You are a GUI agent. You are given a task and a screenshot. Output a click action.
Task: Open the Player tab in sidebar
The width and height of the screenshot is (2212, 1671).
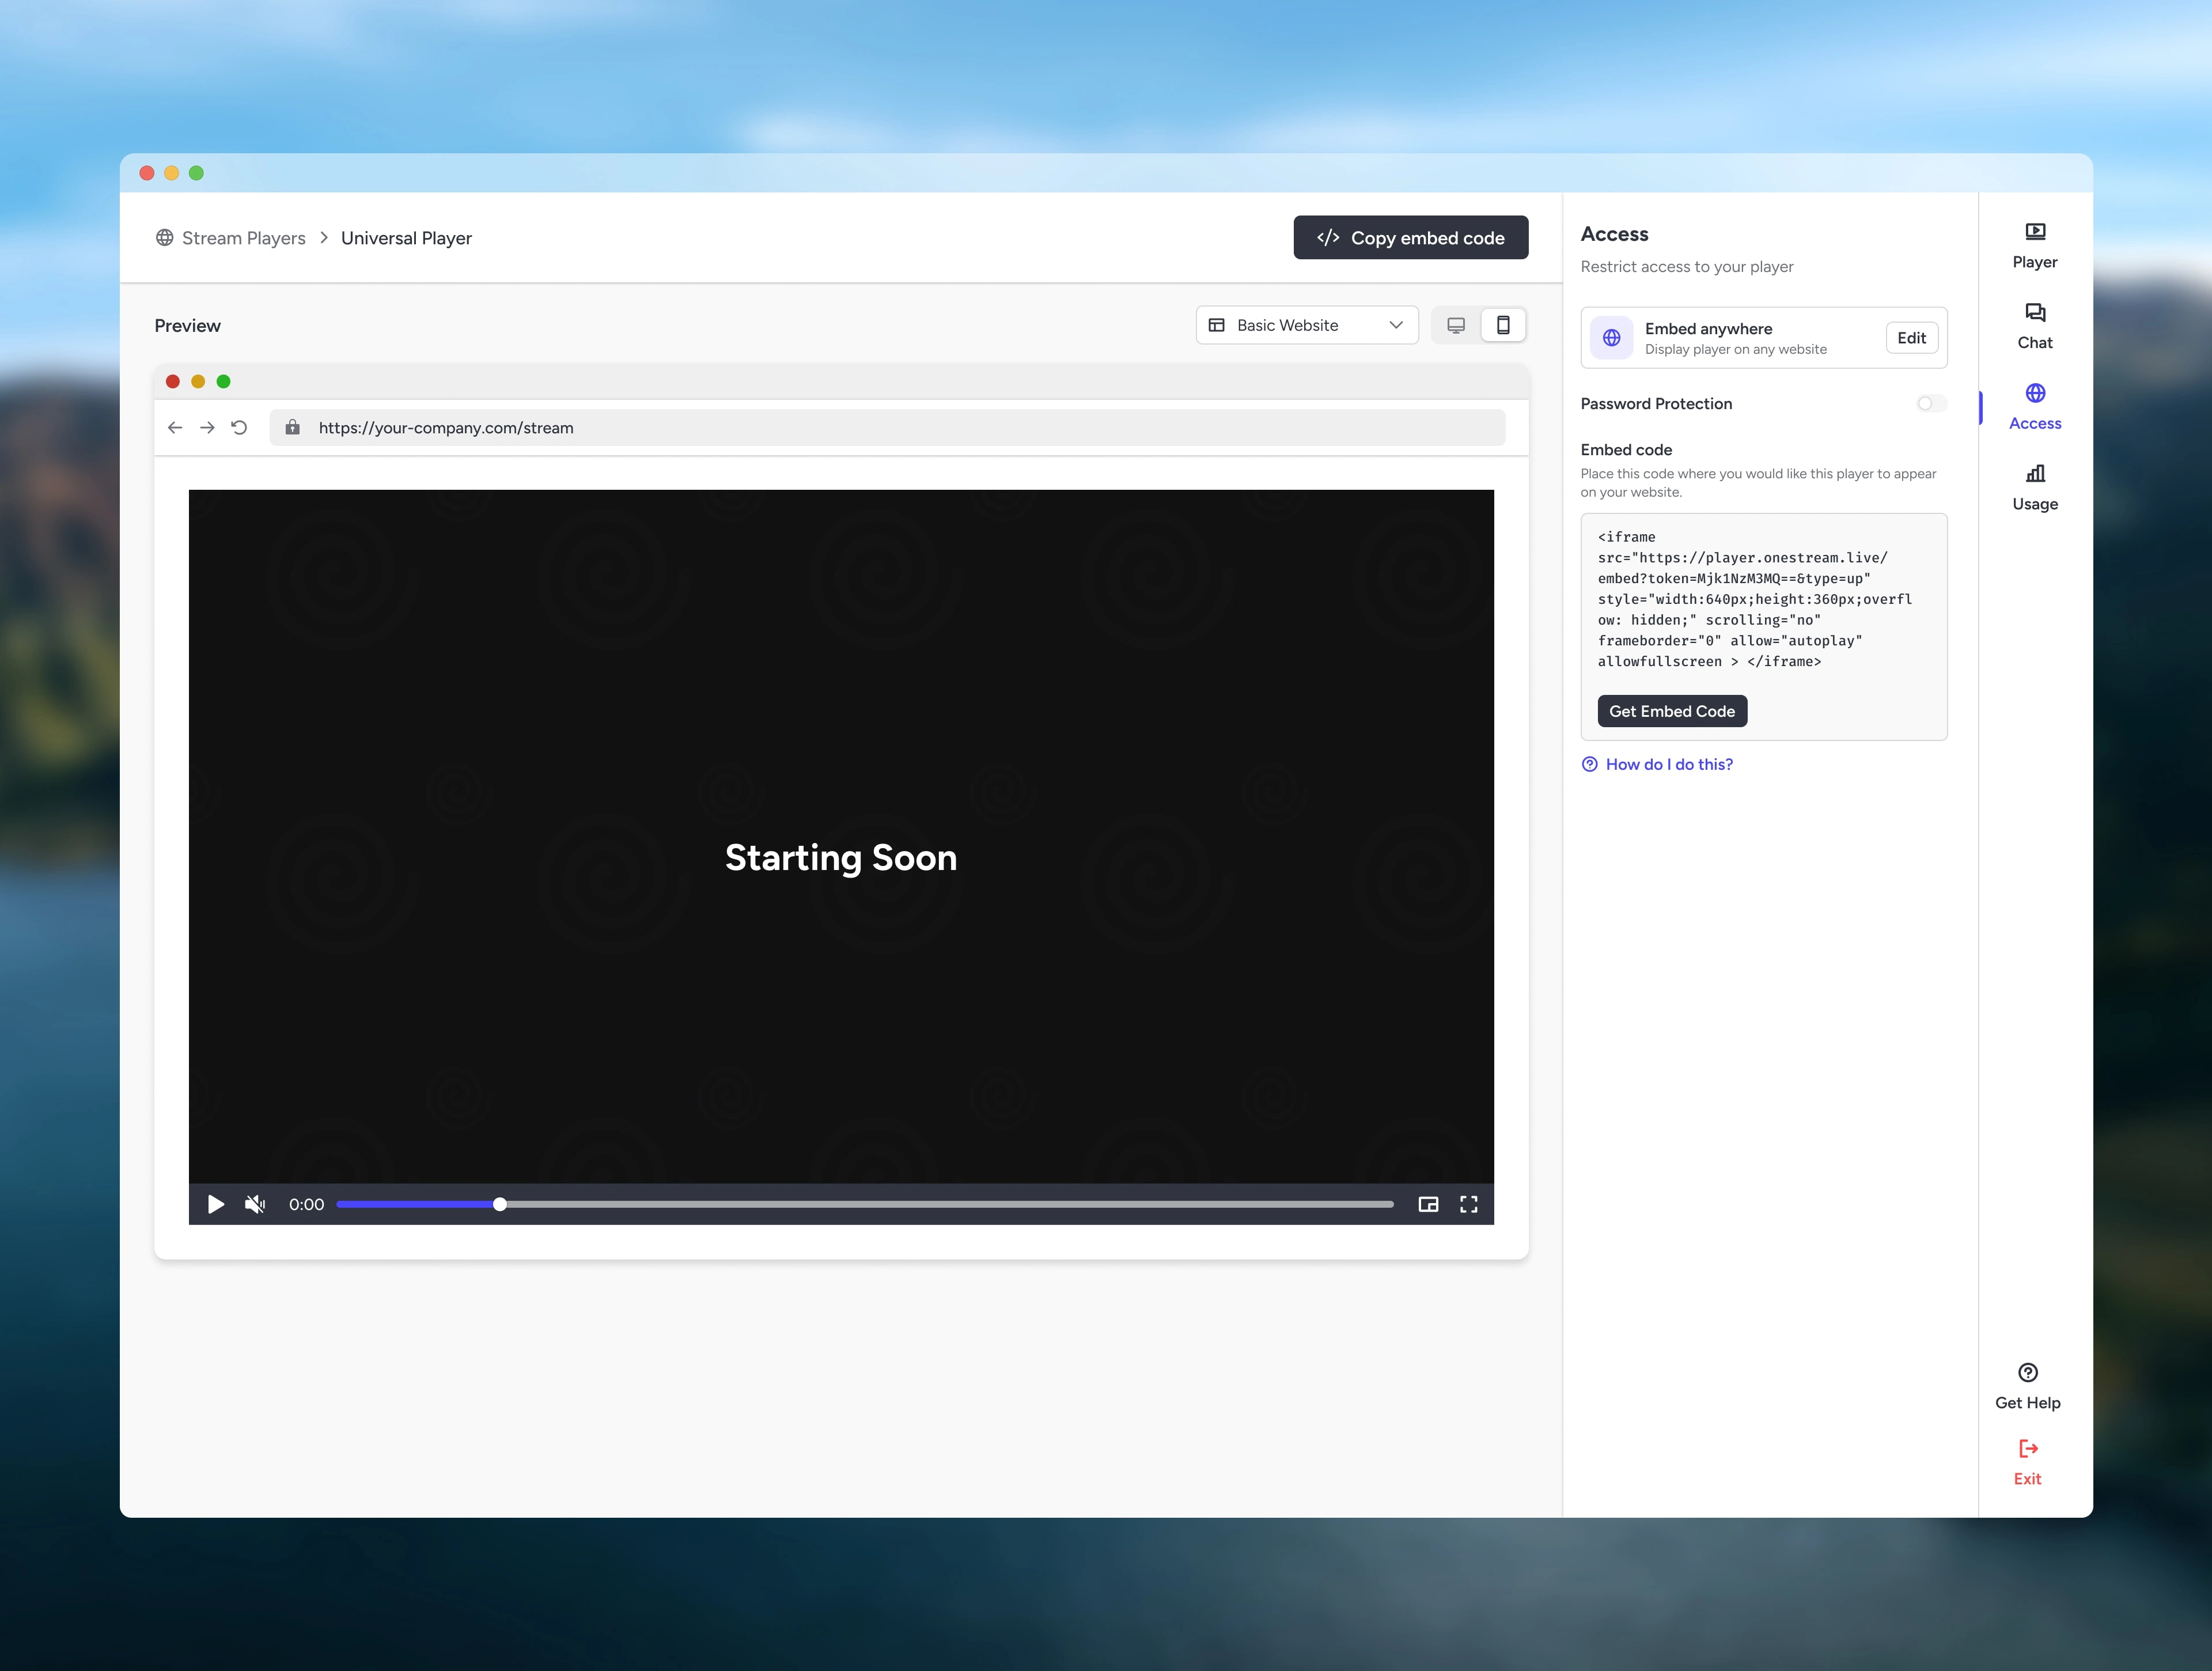point(2034,245)
